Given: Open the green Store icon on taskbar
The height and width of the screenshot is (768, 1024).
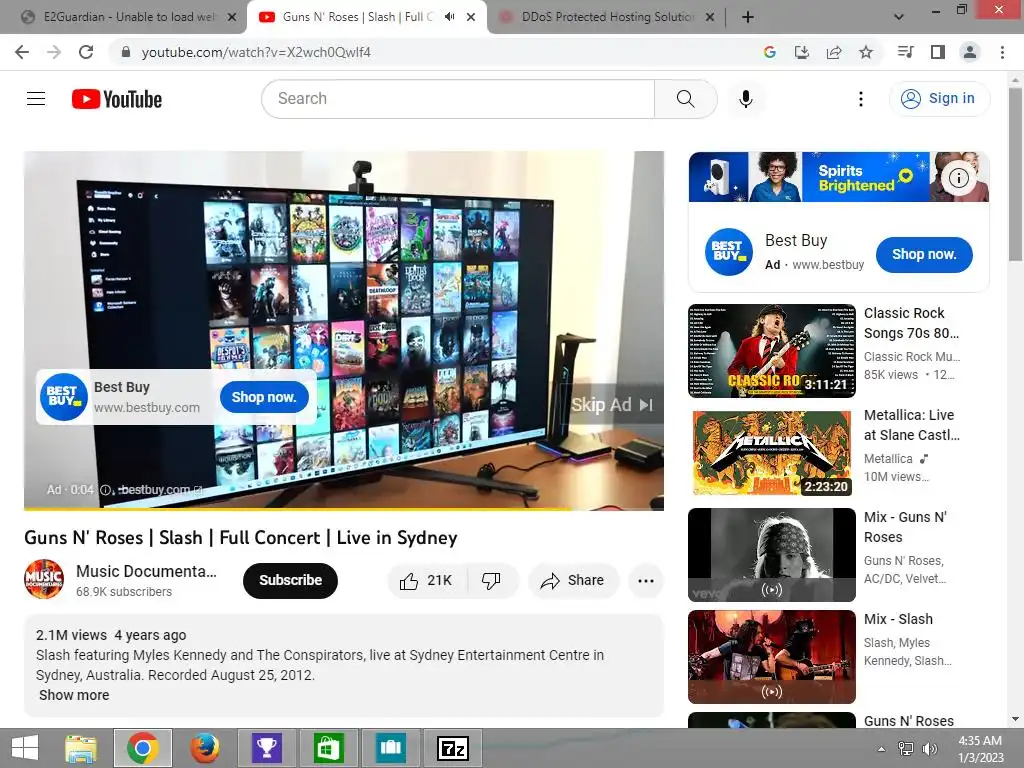Looking at the screenshot, I should click(x=328, y=748).
